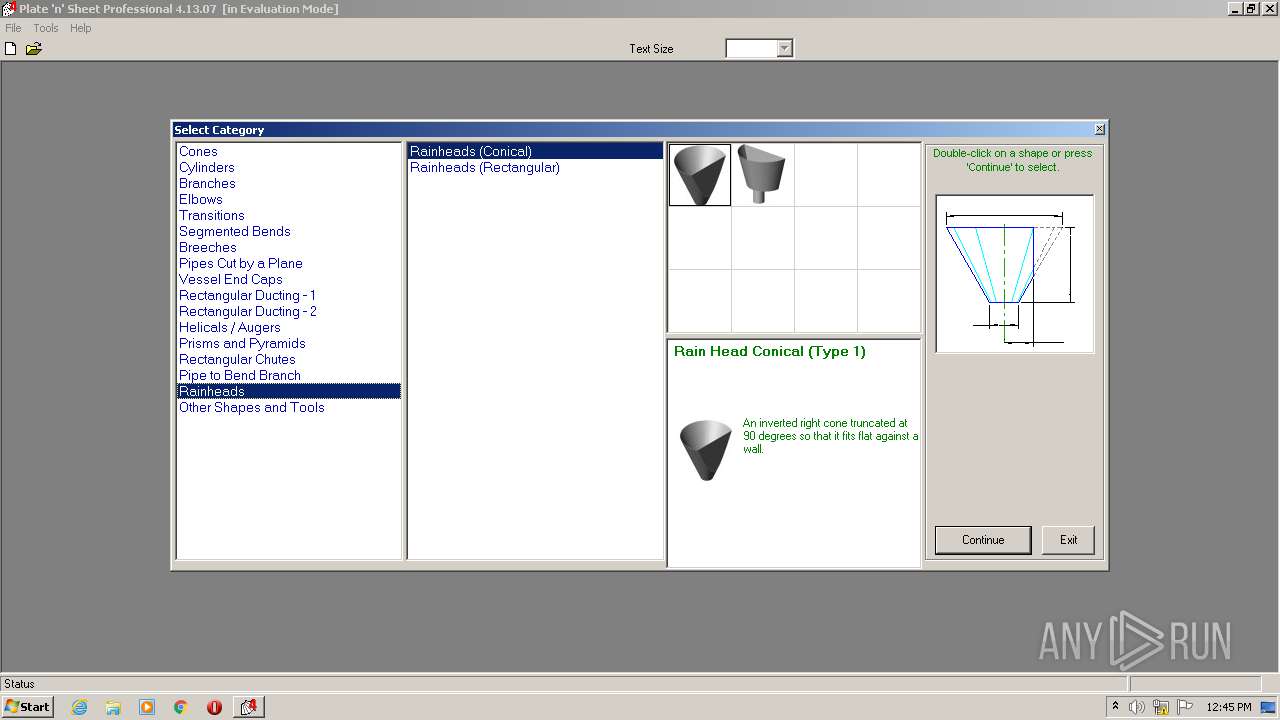This screenshot has width=1280, height=720.
Task: Restore down the main application window
Action: tap(1251, 8)
